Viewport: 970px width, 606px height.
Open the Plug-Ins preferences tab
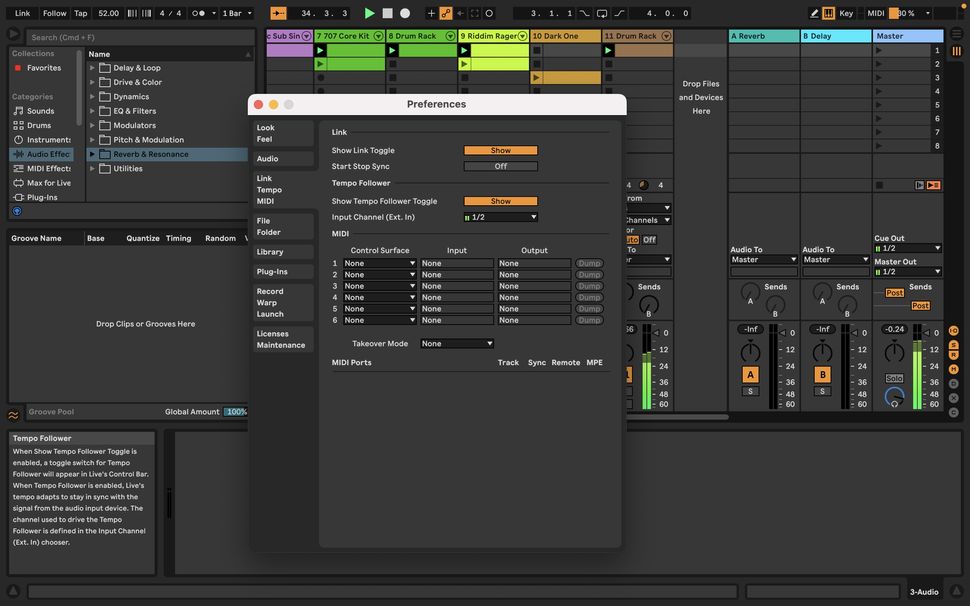[x=270, y=271]
